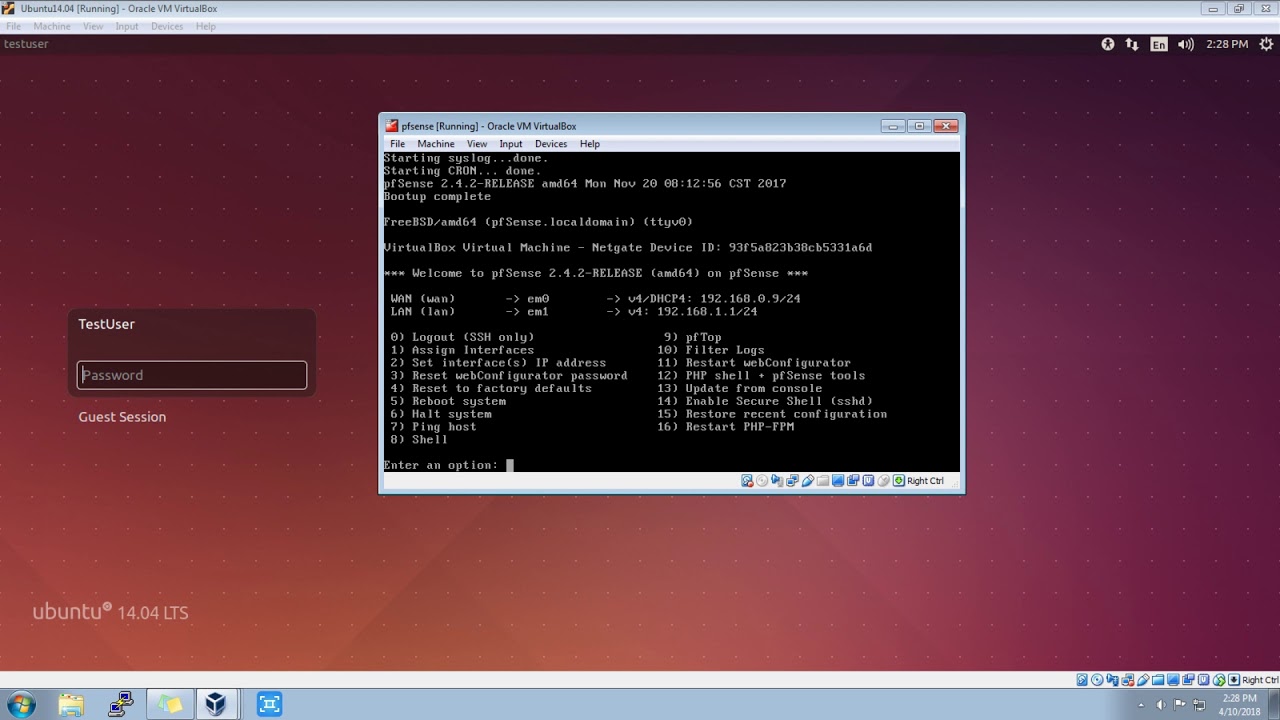Click the hard disk activity icon in pfsense status bar

[747, 481]
